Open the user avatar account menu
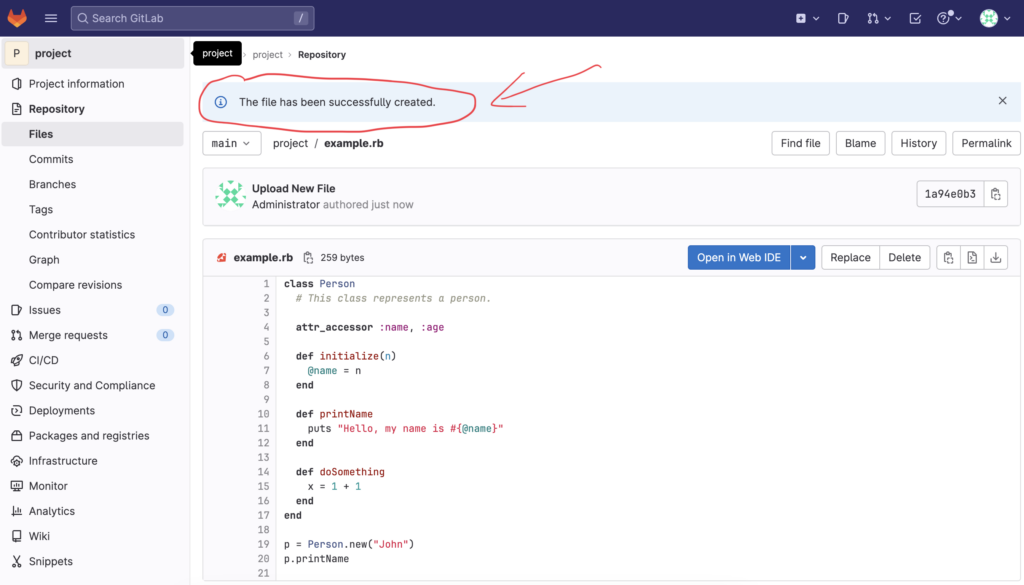This screenshot has height=585, width=1024. point(993,18)
